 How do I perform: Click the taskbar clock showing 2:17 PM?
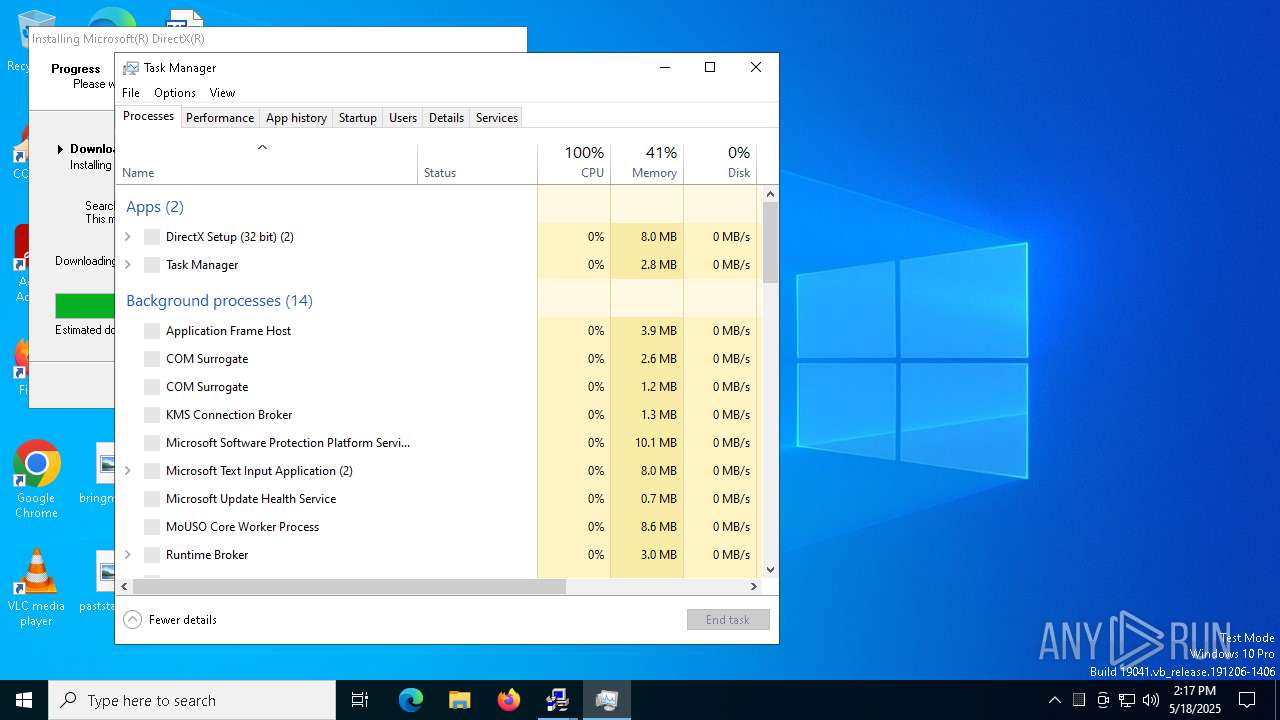click(x=1195, y=700)
